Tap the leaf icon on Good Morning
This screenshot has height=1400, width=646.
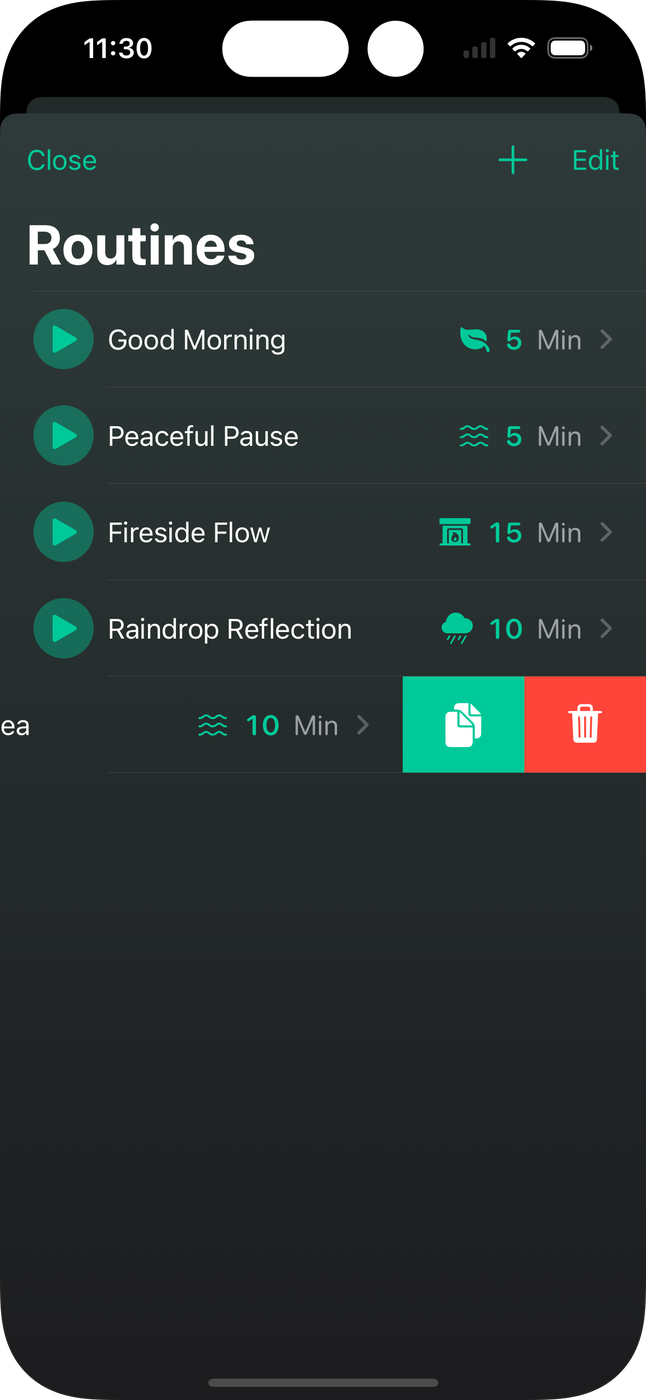click(x=474, y=340)
